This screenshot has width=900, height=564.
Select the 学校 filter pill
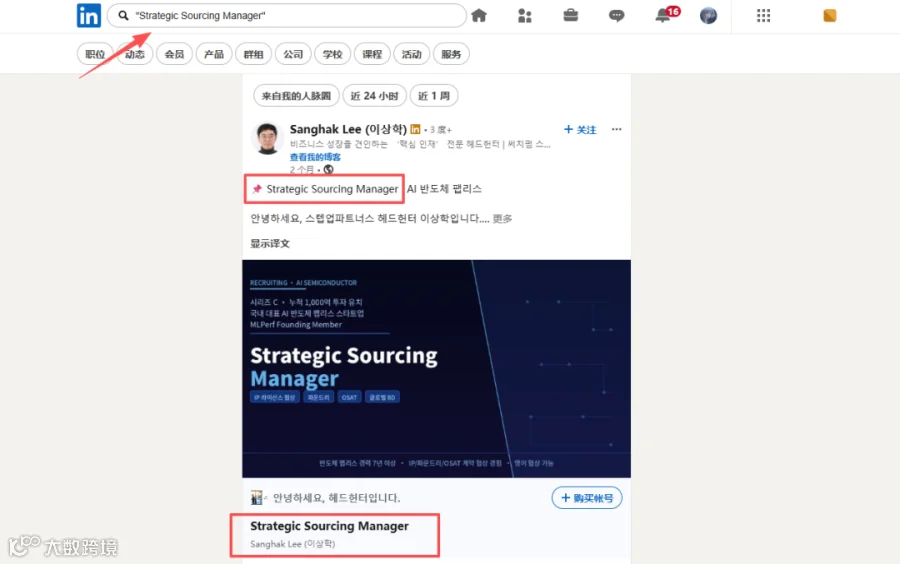pyautogui.click(x=332, y=54)
